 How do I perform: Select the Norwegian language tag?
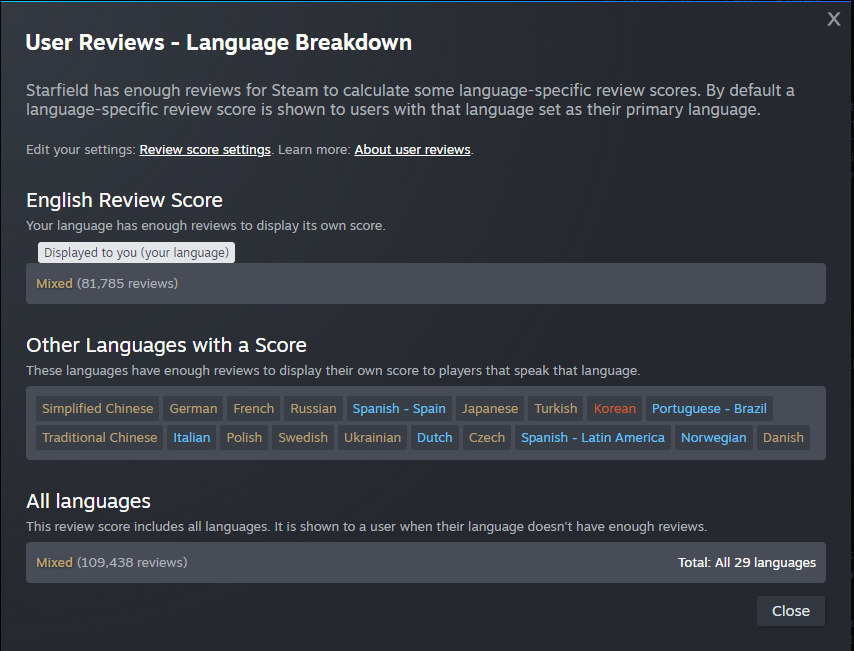pyautogui.click(x=713, y=437)
